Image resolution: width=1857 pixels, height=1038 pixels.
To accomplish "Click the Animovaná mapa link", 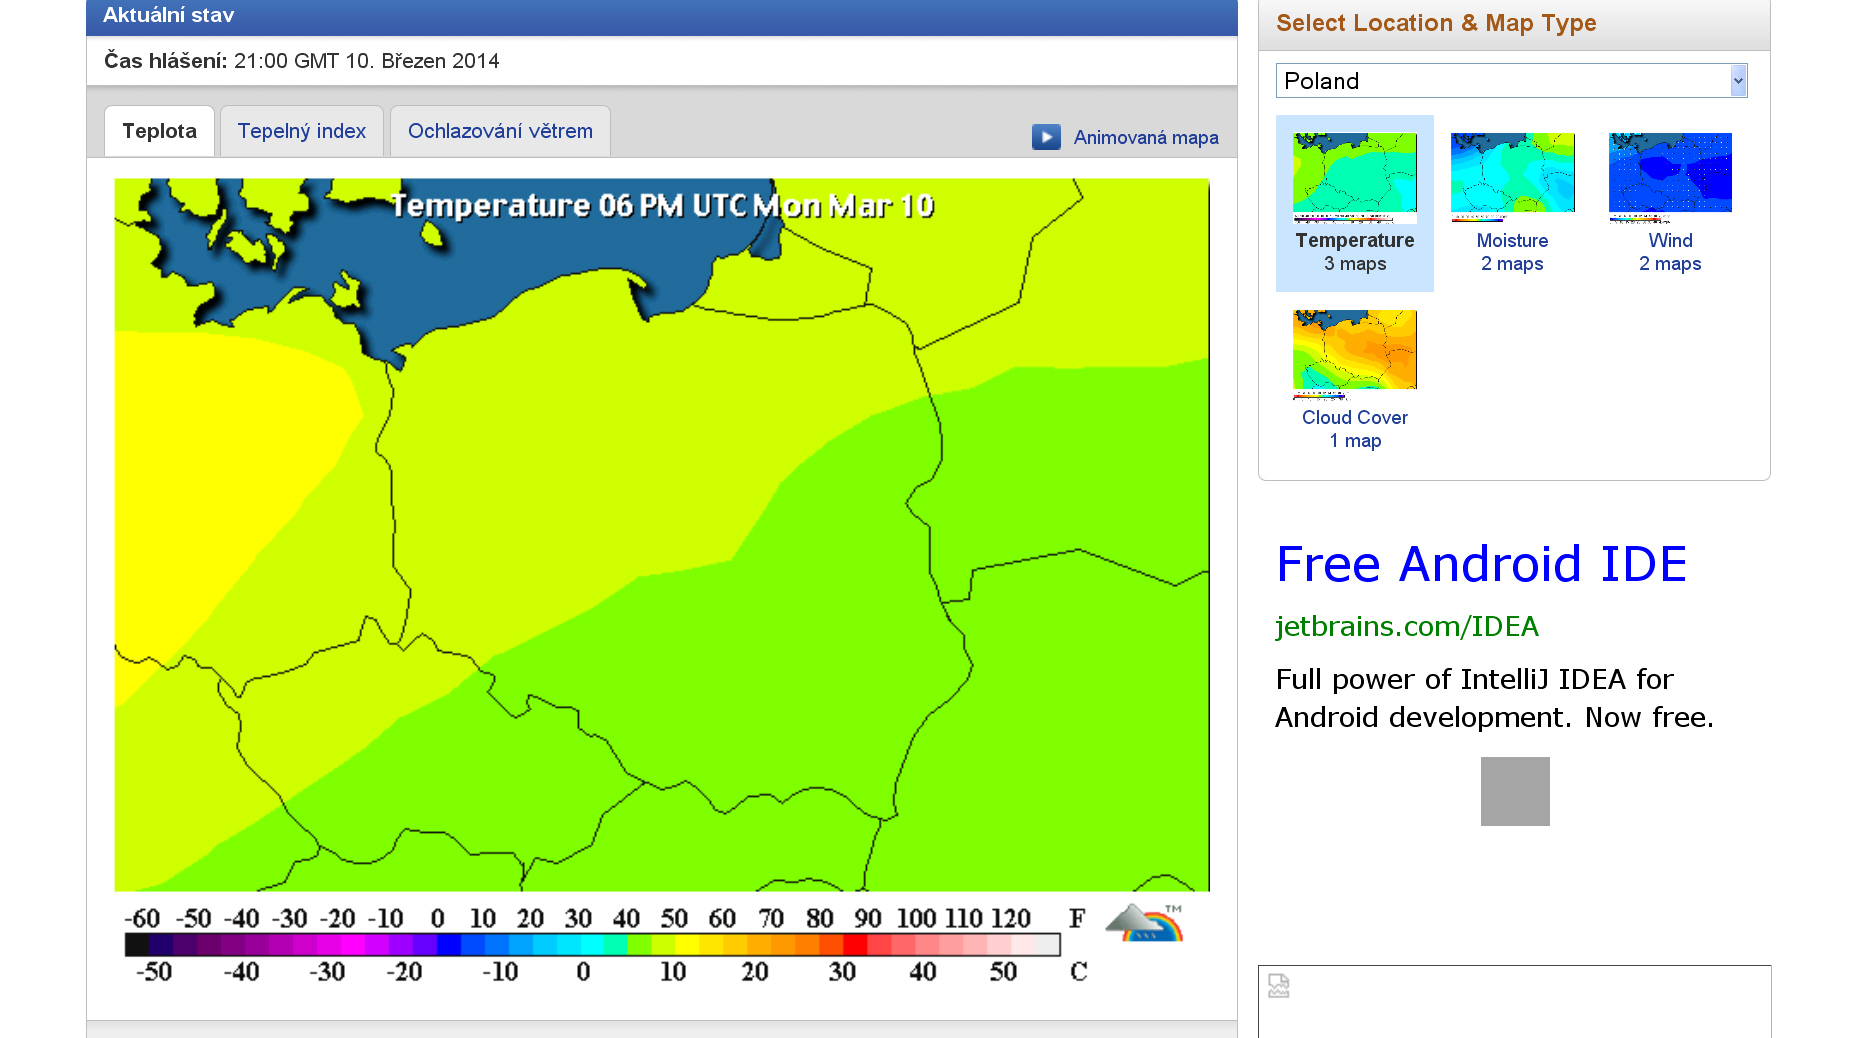I will coord(1145,138).
